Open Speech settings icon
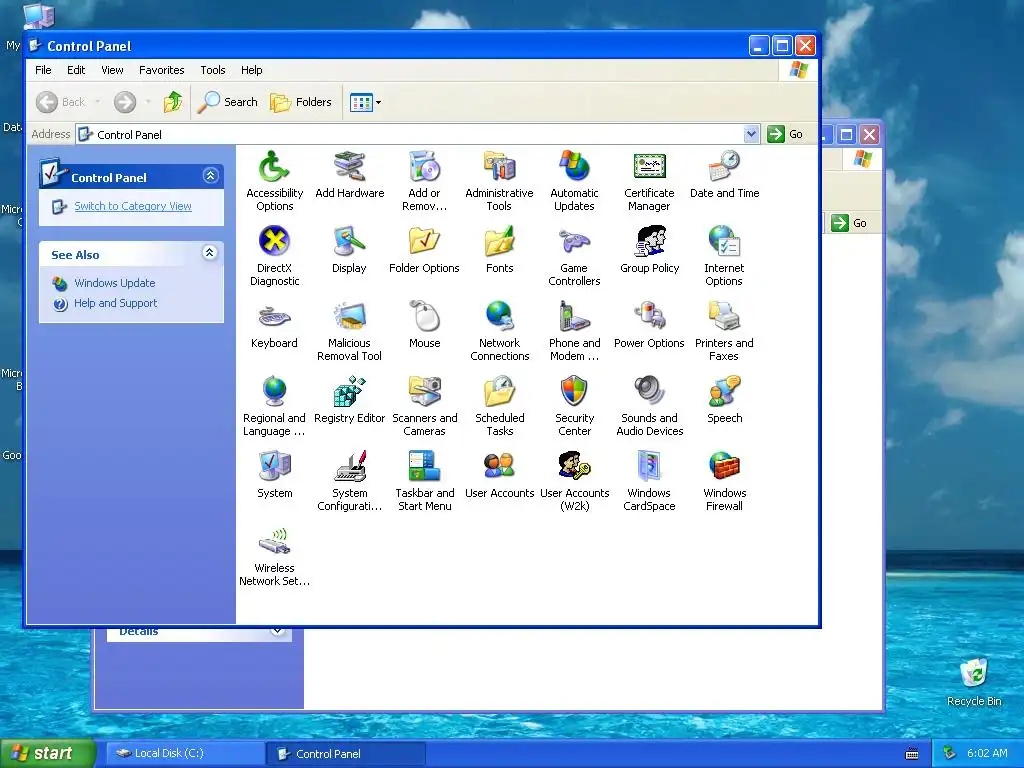Image resolution: width=1024 pixels, height=768 pixels. [x=724, y=392]
